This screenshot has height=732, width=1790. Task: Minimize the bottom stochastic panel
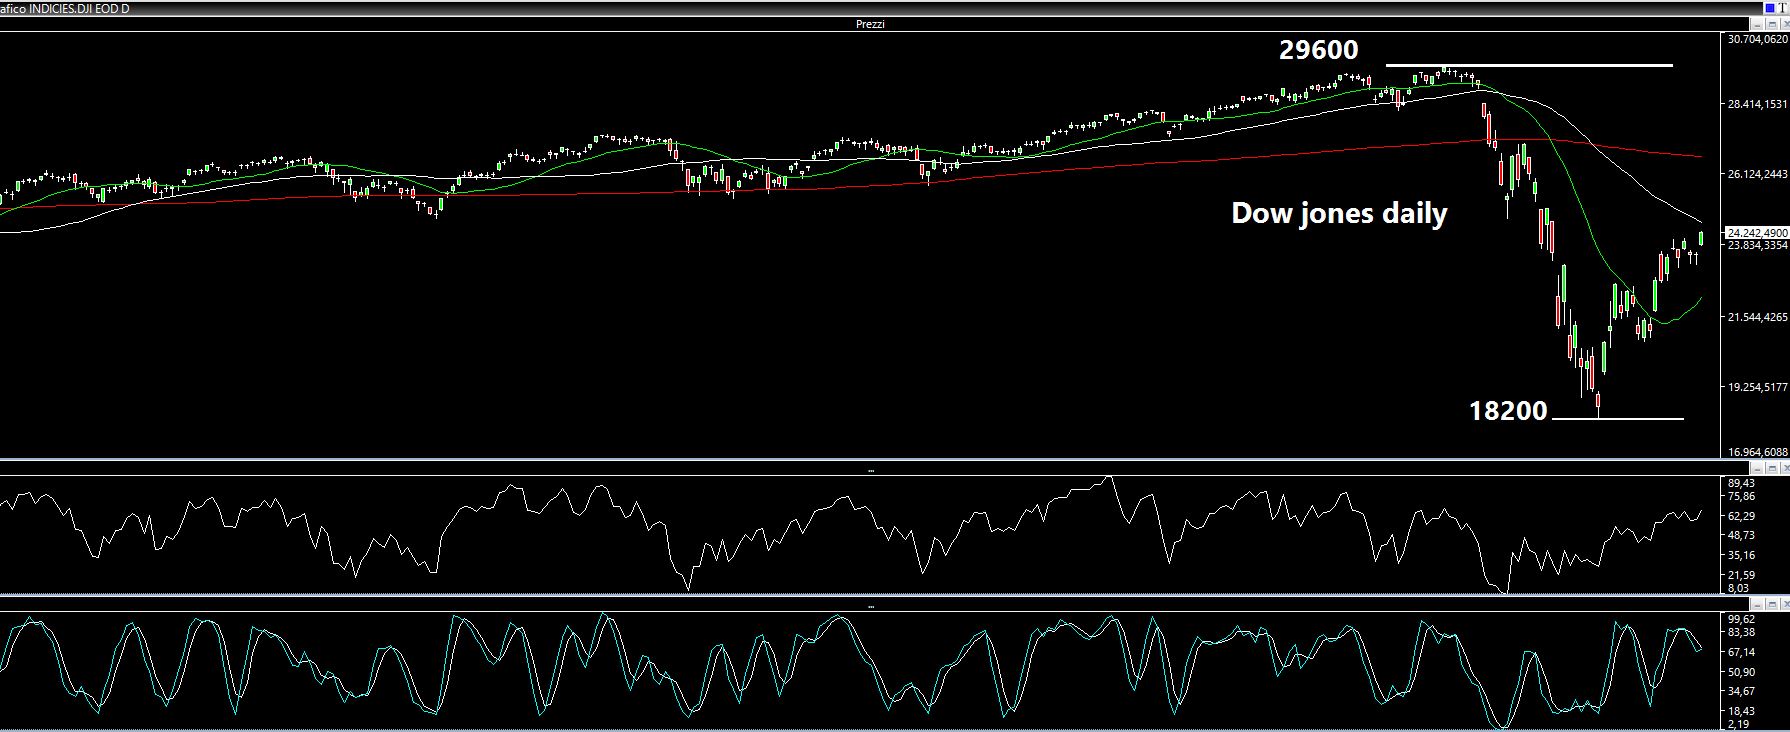pos(1757,605)
